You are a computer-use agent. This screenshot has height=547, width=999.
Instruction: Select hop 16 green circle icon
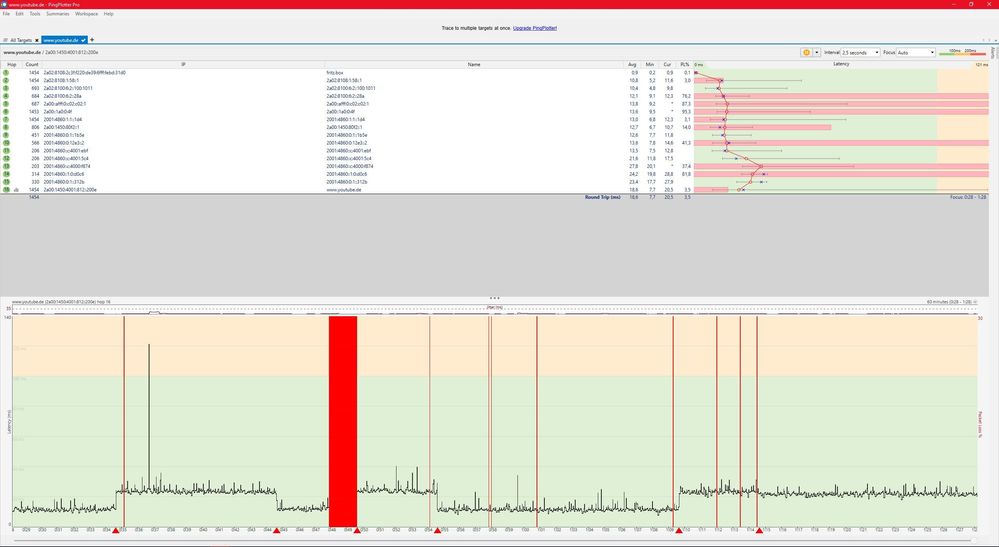tap(6, 190)
